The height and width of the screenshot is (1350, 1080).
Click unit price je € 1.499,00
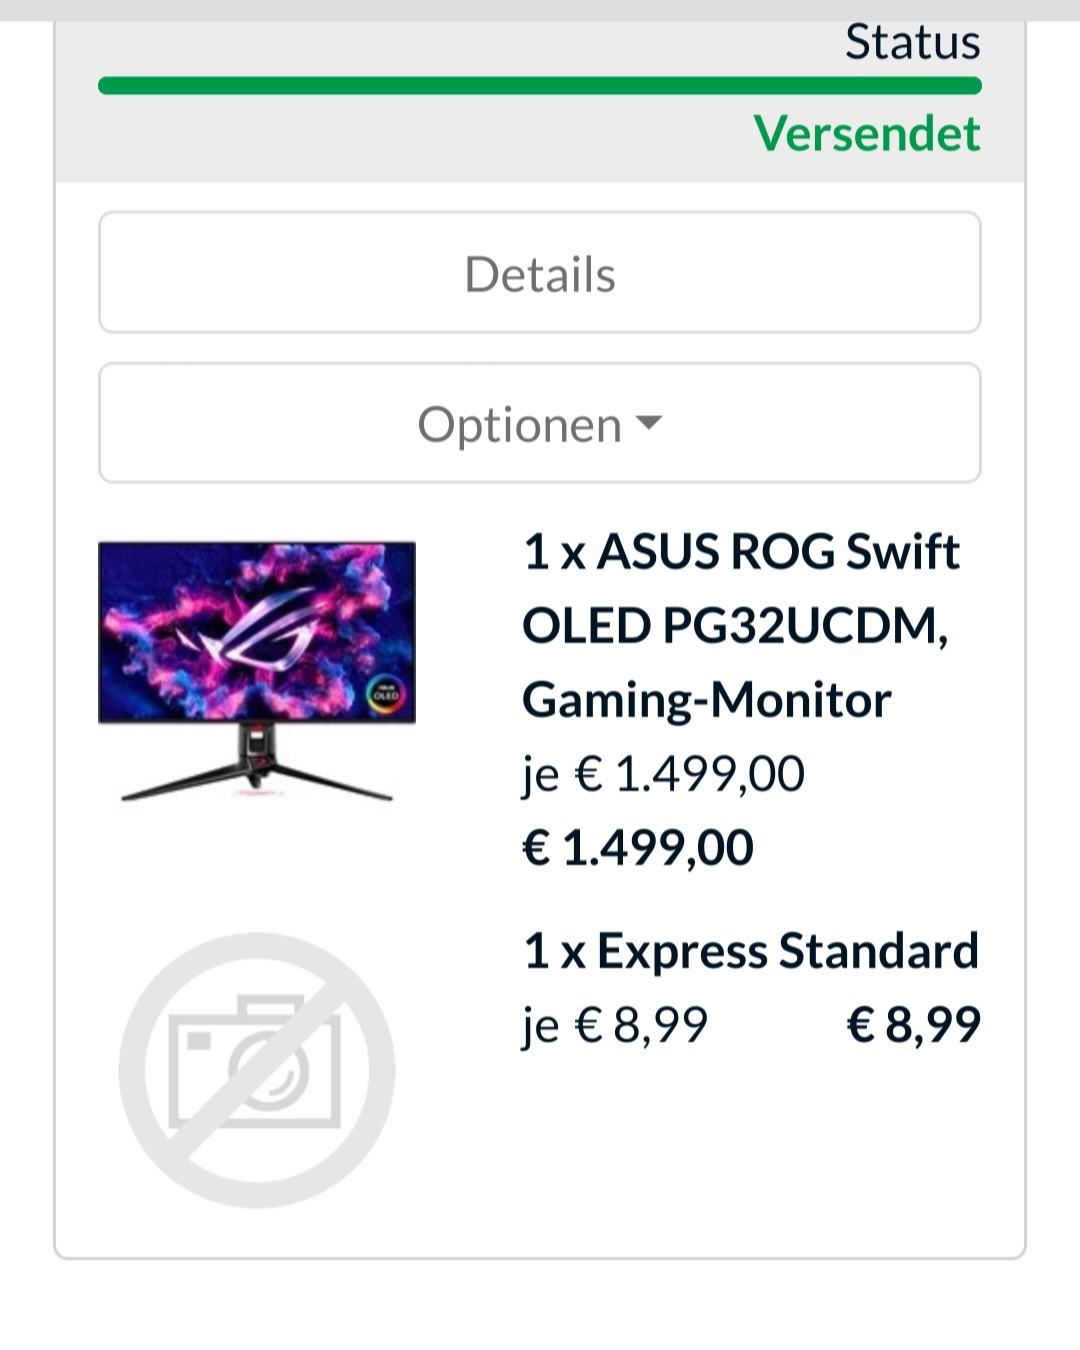coord(664,774)
